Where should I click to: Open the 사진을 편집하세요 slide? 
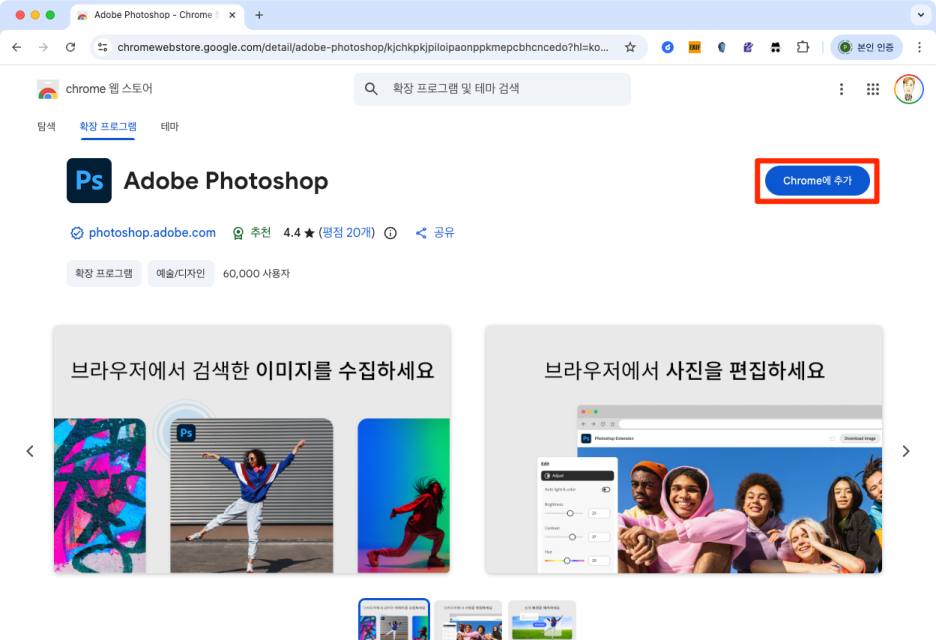(x=684, y=450)
